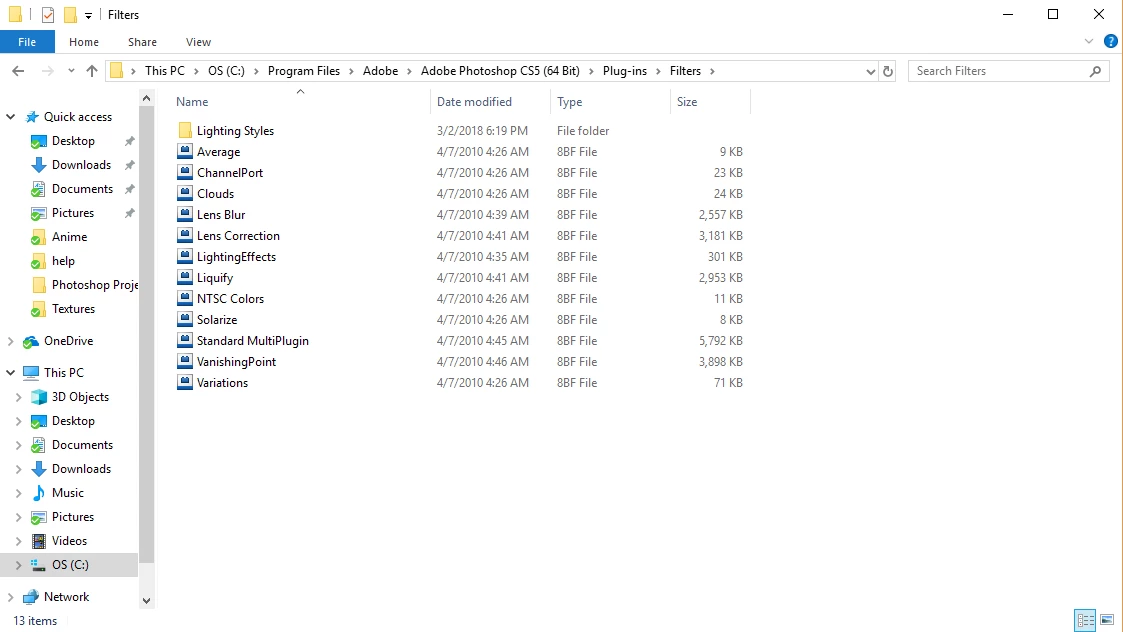This screenshot has height=632, width=1123.
Task: Click the Plug-ins breadcrumb
Action: pos(625,71)
